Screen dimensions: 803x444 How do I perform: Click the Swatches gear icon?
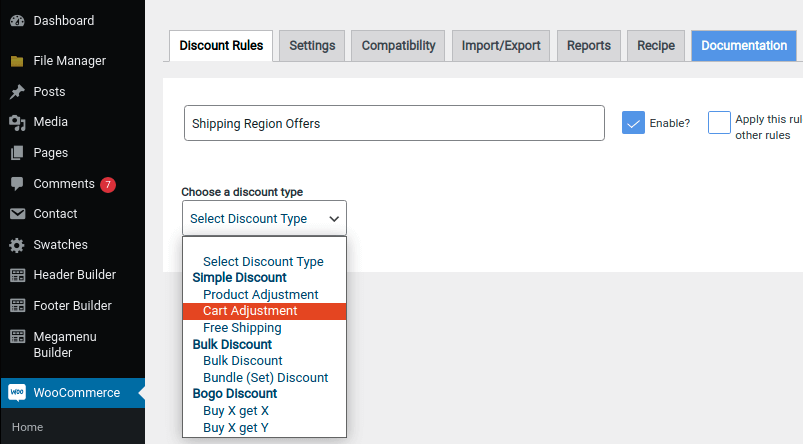pos(17,245)
